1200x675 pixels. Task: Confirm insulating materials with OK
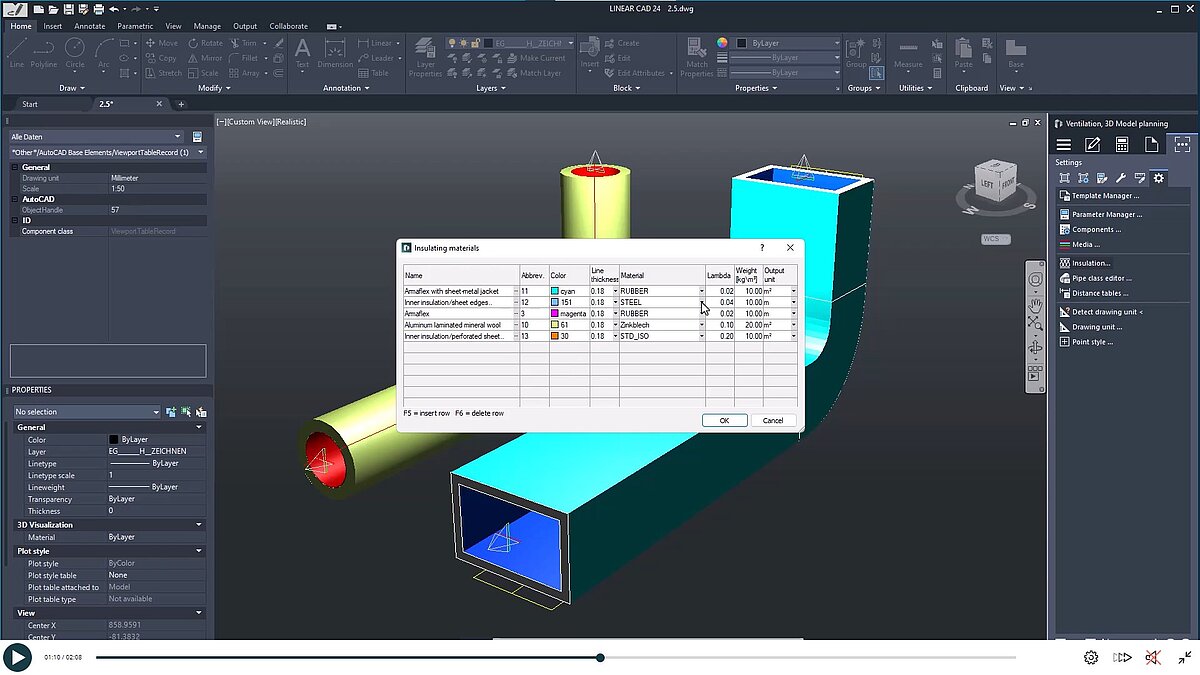(x=724, y=420)
